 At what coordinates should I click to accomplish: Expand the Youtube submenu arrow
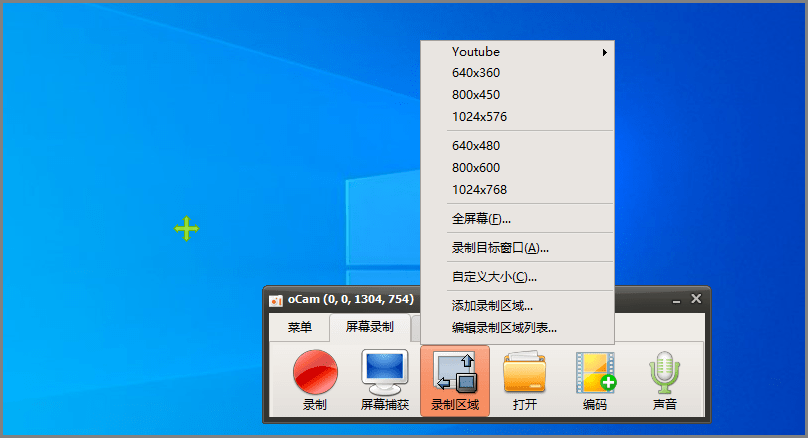[x=604, y=52]
